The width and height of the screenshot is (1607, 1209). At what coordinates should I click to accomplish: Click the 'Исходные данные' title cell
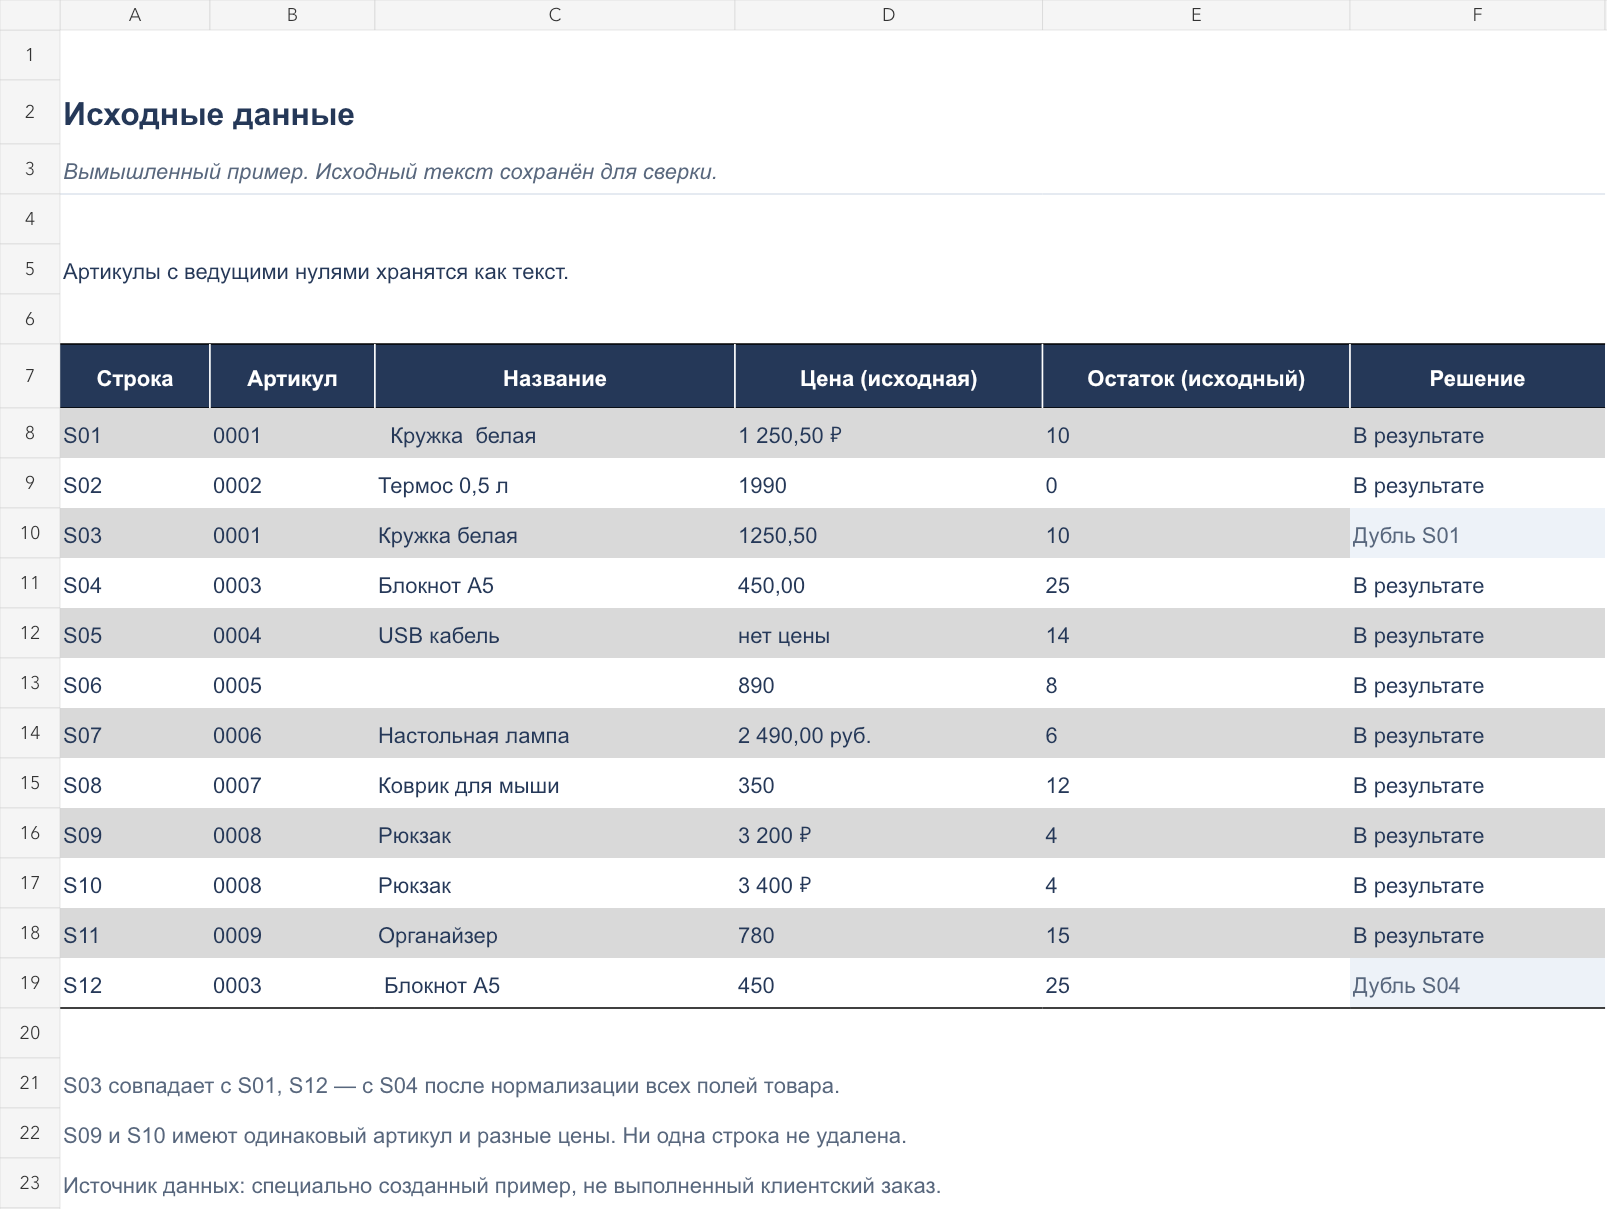[x=209, y=114]
